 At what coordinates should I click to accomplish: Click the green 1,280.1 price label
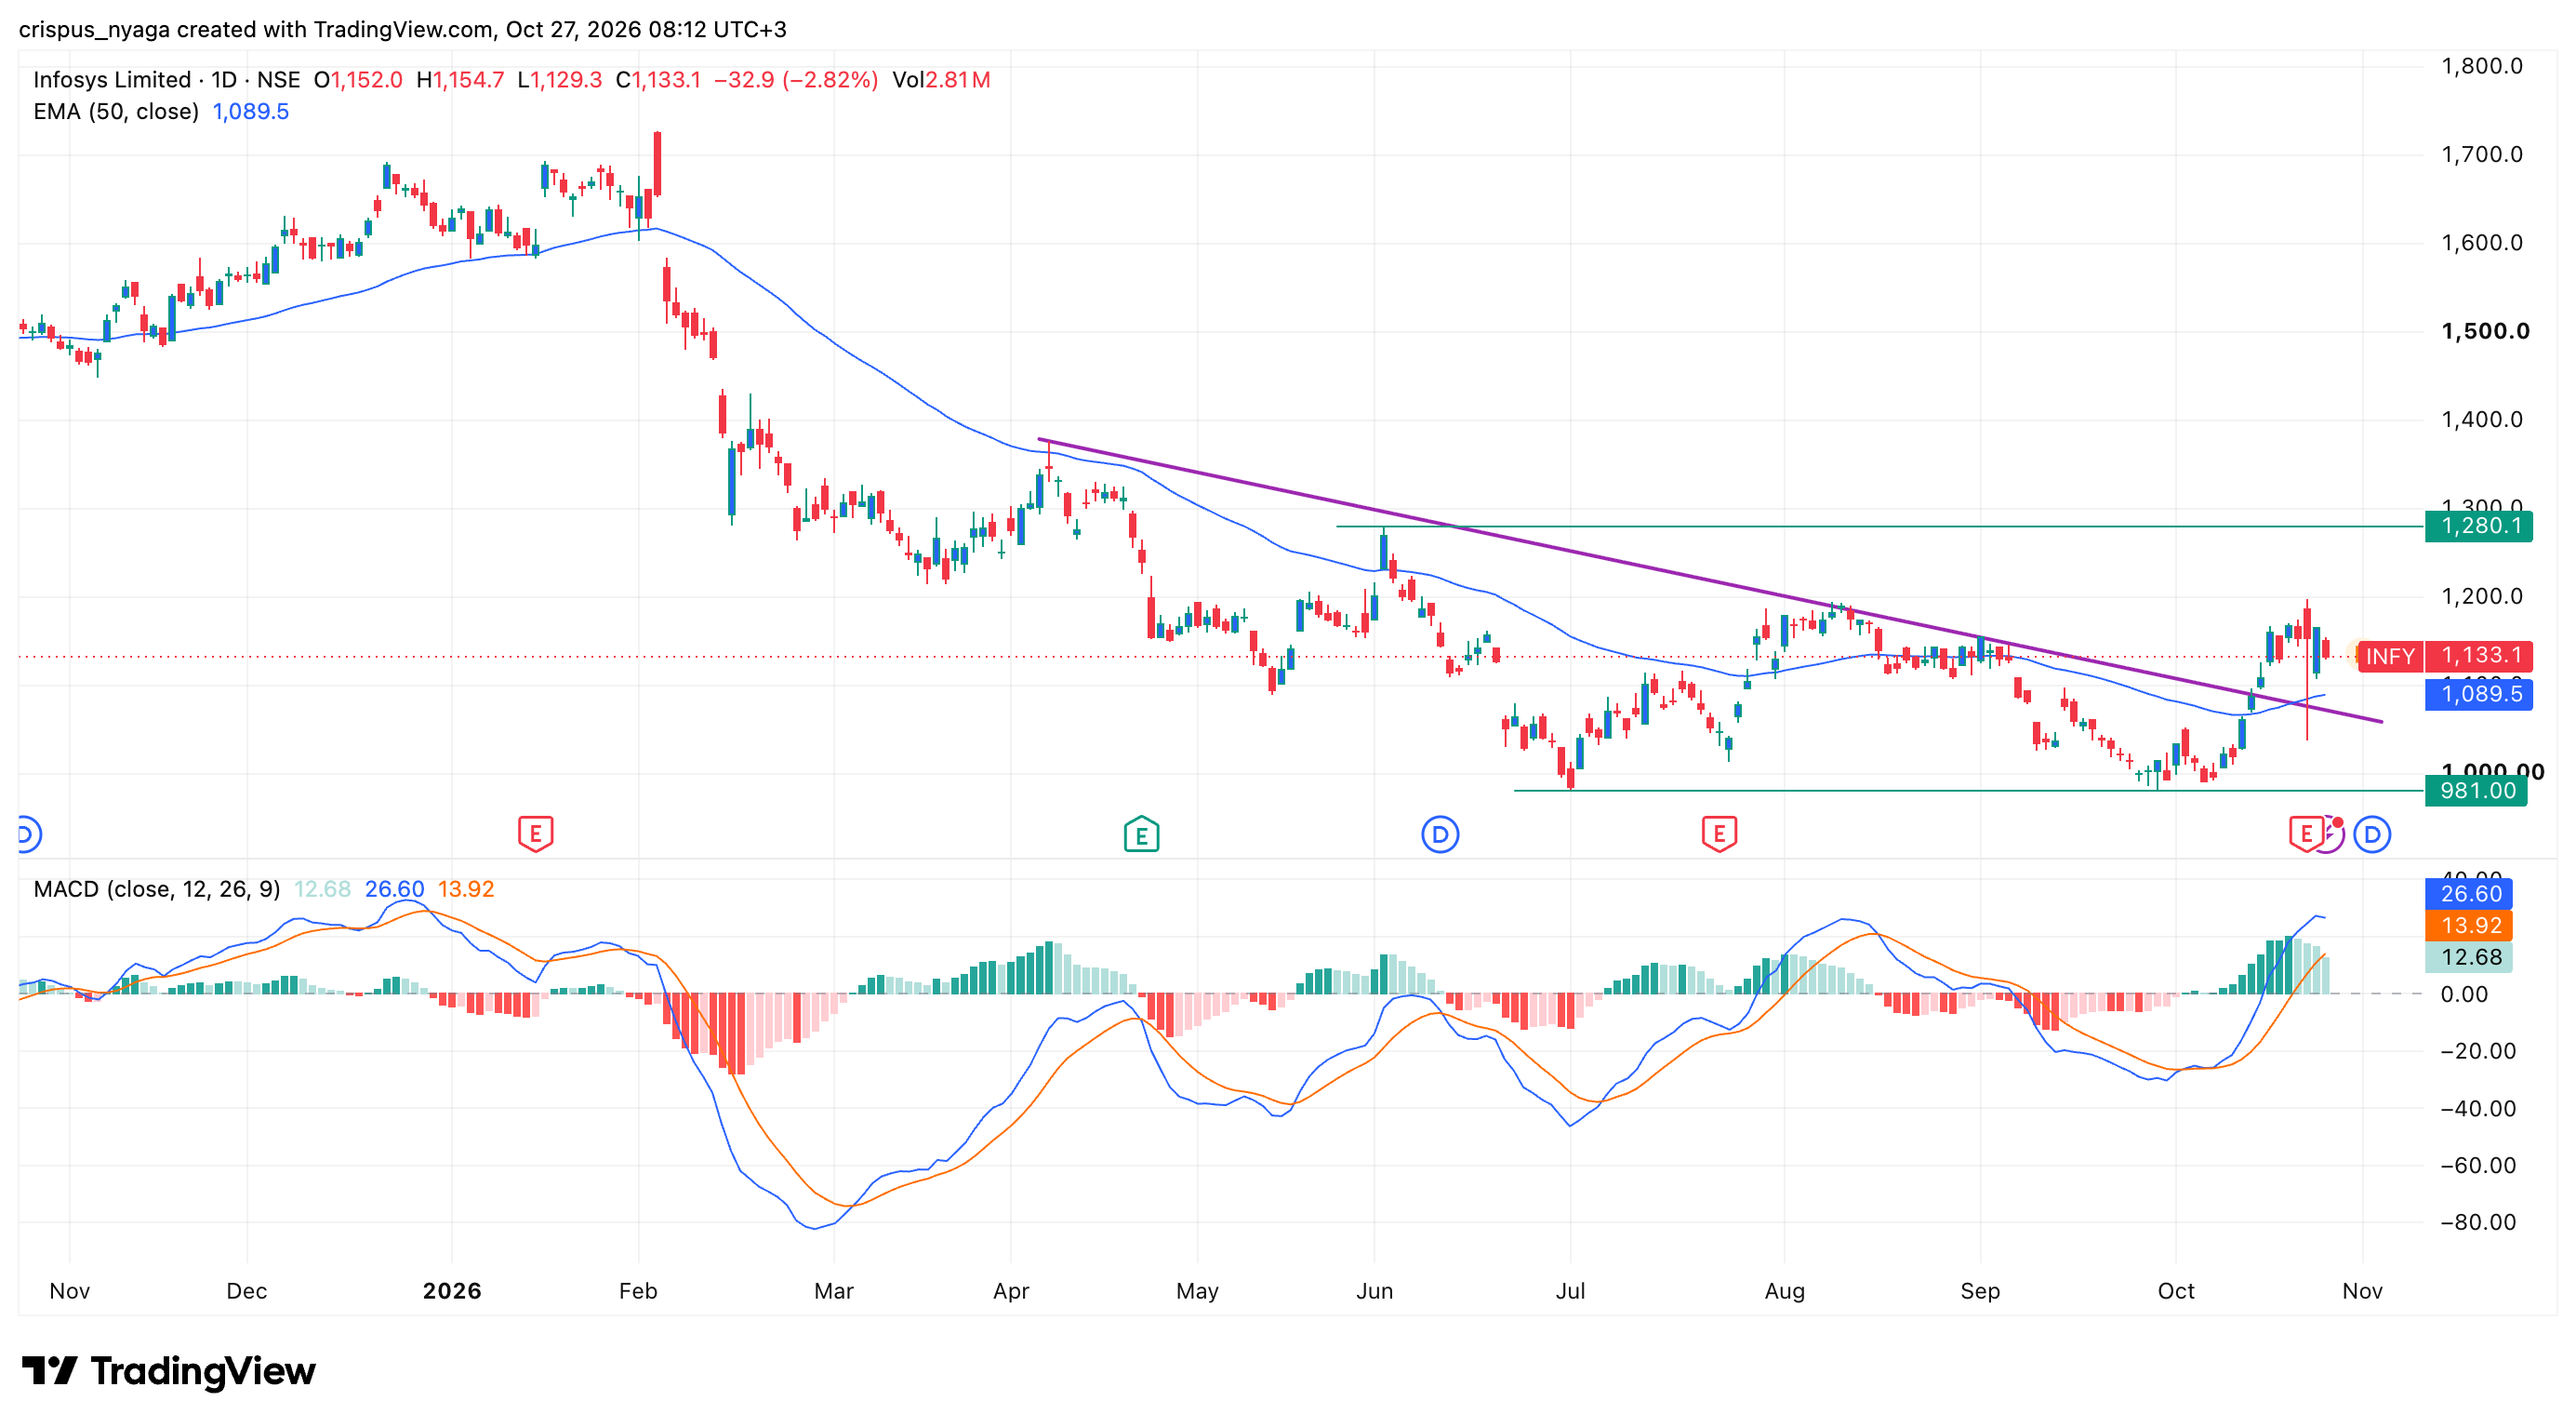pyautogui.click(x=2478, y=526)
